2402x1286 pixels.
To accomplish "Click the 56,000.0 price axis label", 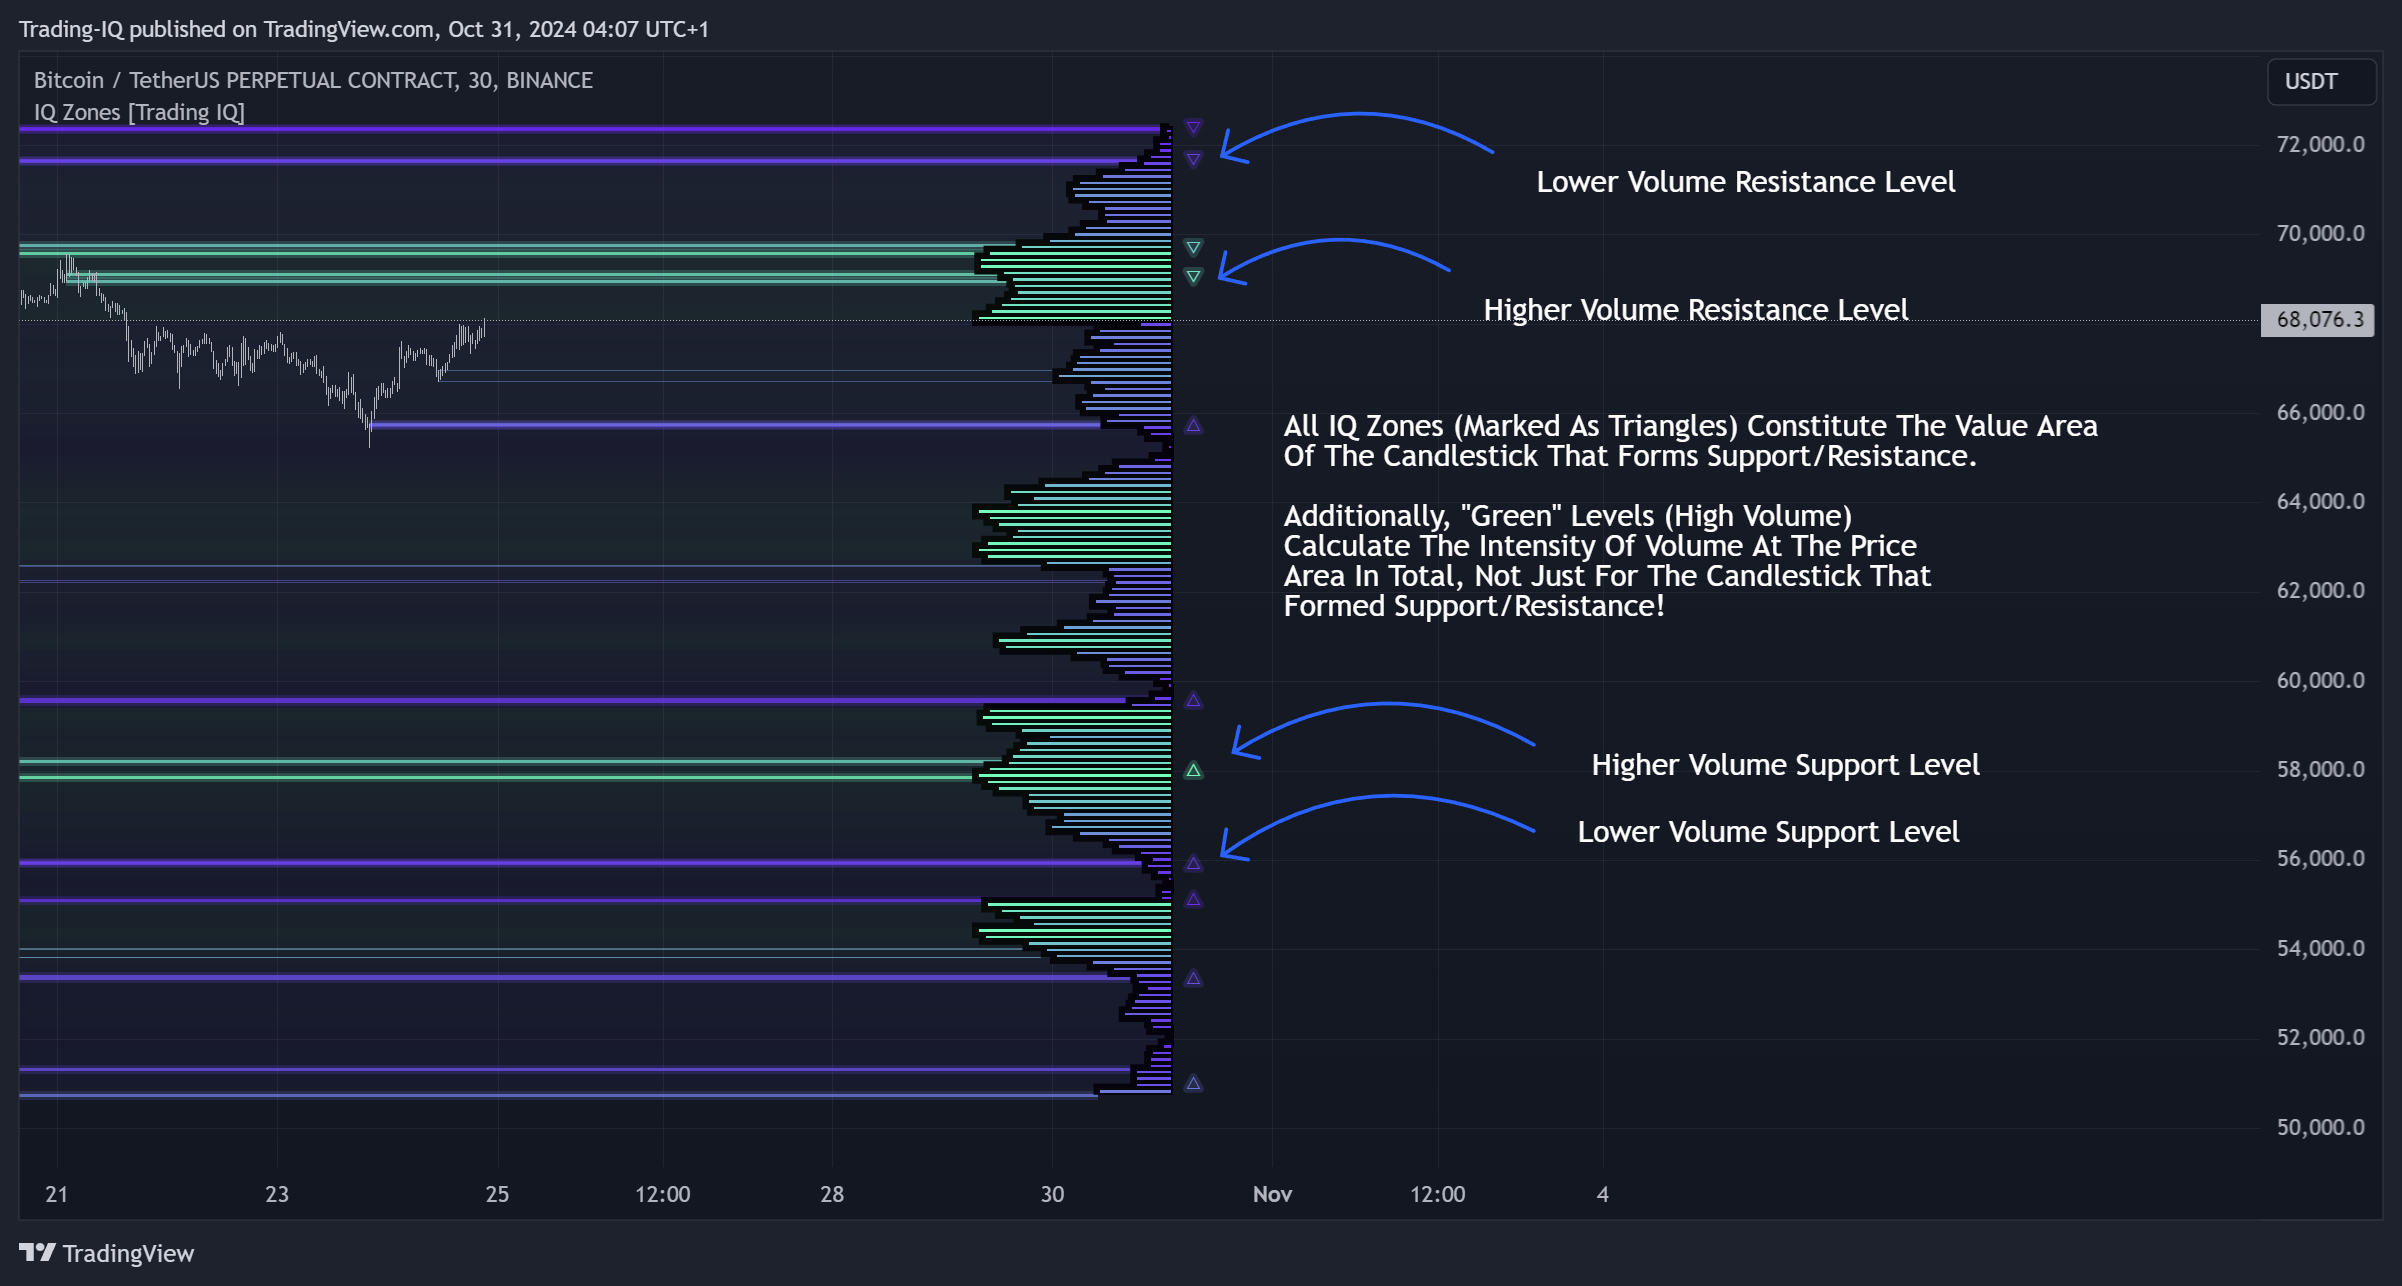I will pyautogui.click(x=2320, y=858).
